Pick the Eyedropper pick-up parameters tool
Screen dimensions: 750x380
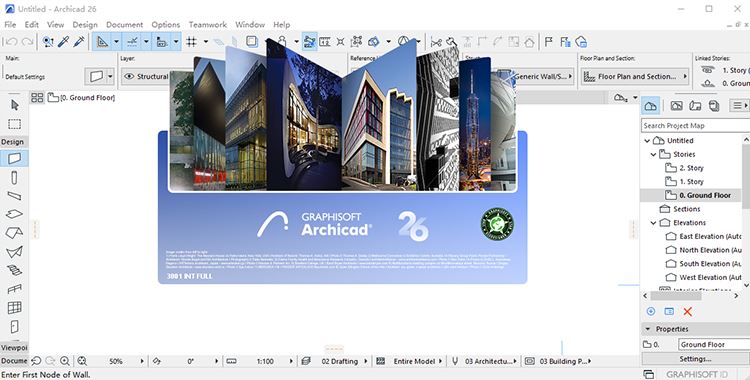(63, 42)
